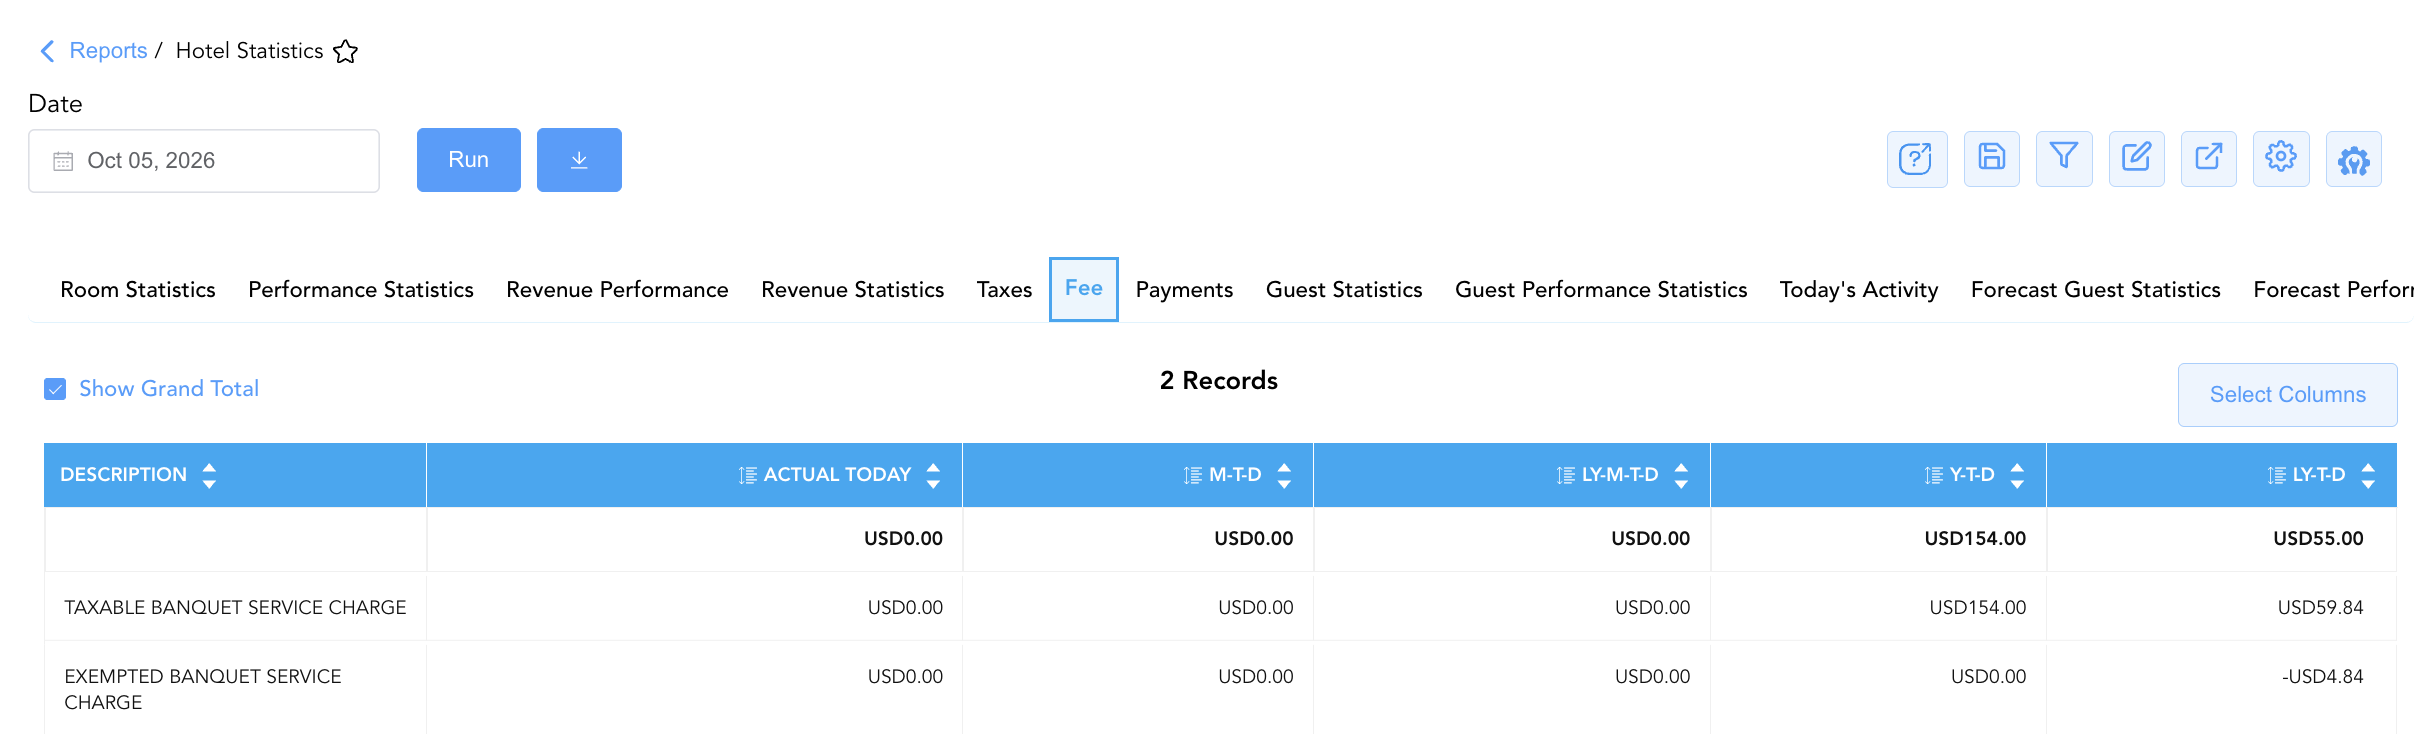Click the download arrow button

click(579, 160)
